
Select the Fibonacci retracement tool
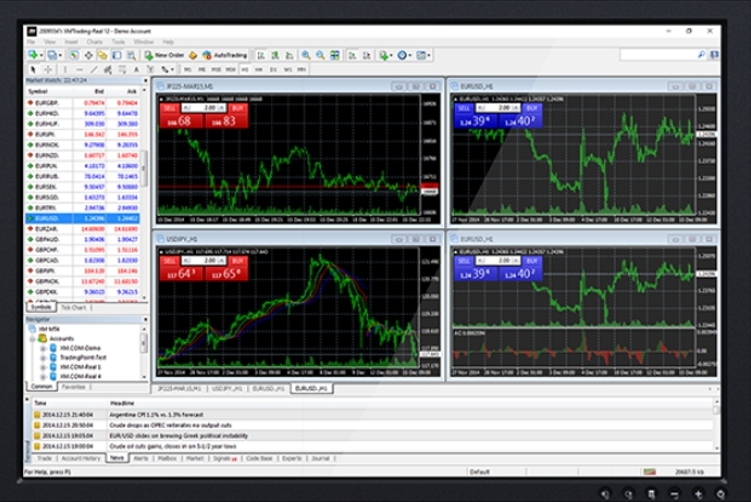point(122,69)
